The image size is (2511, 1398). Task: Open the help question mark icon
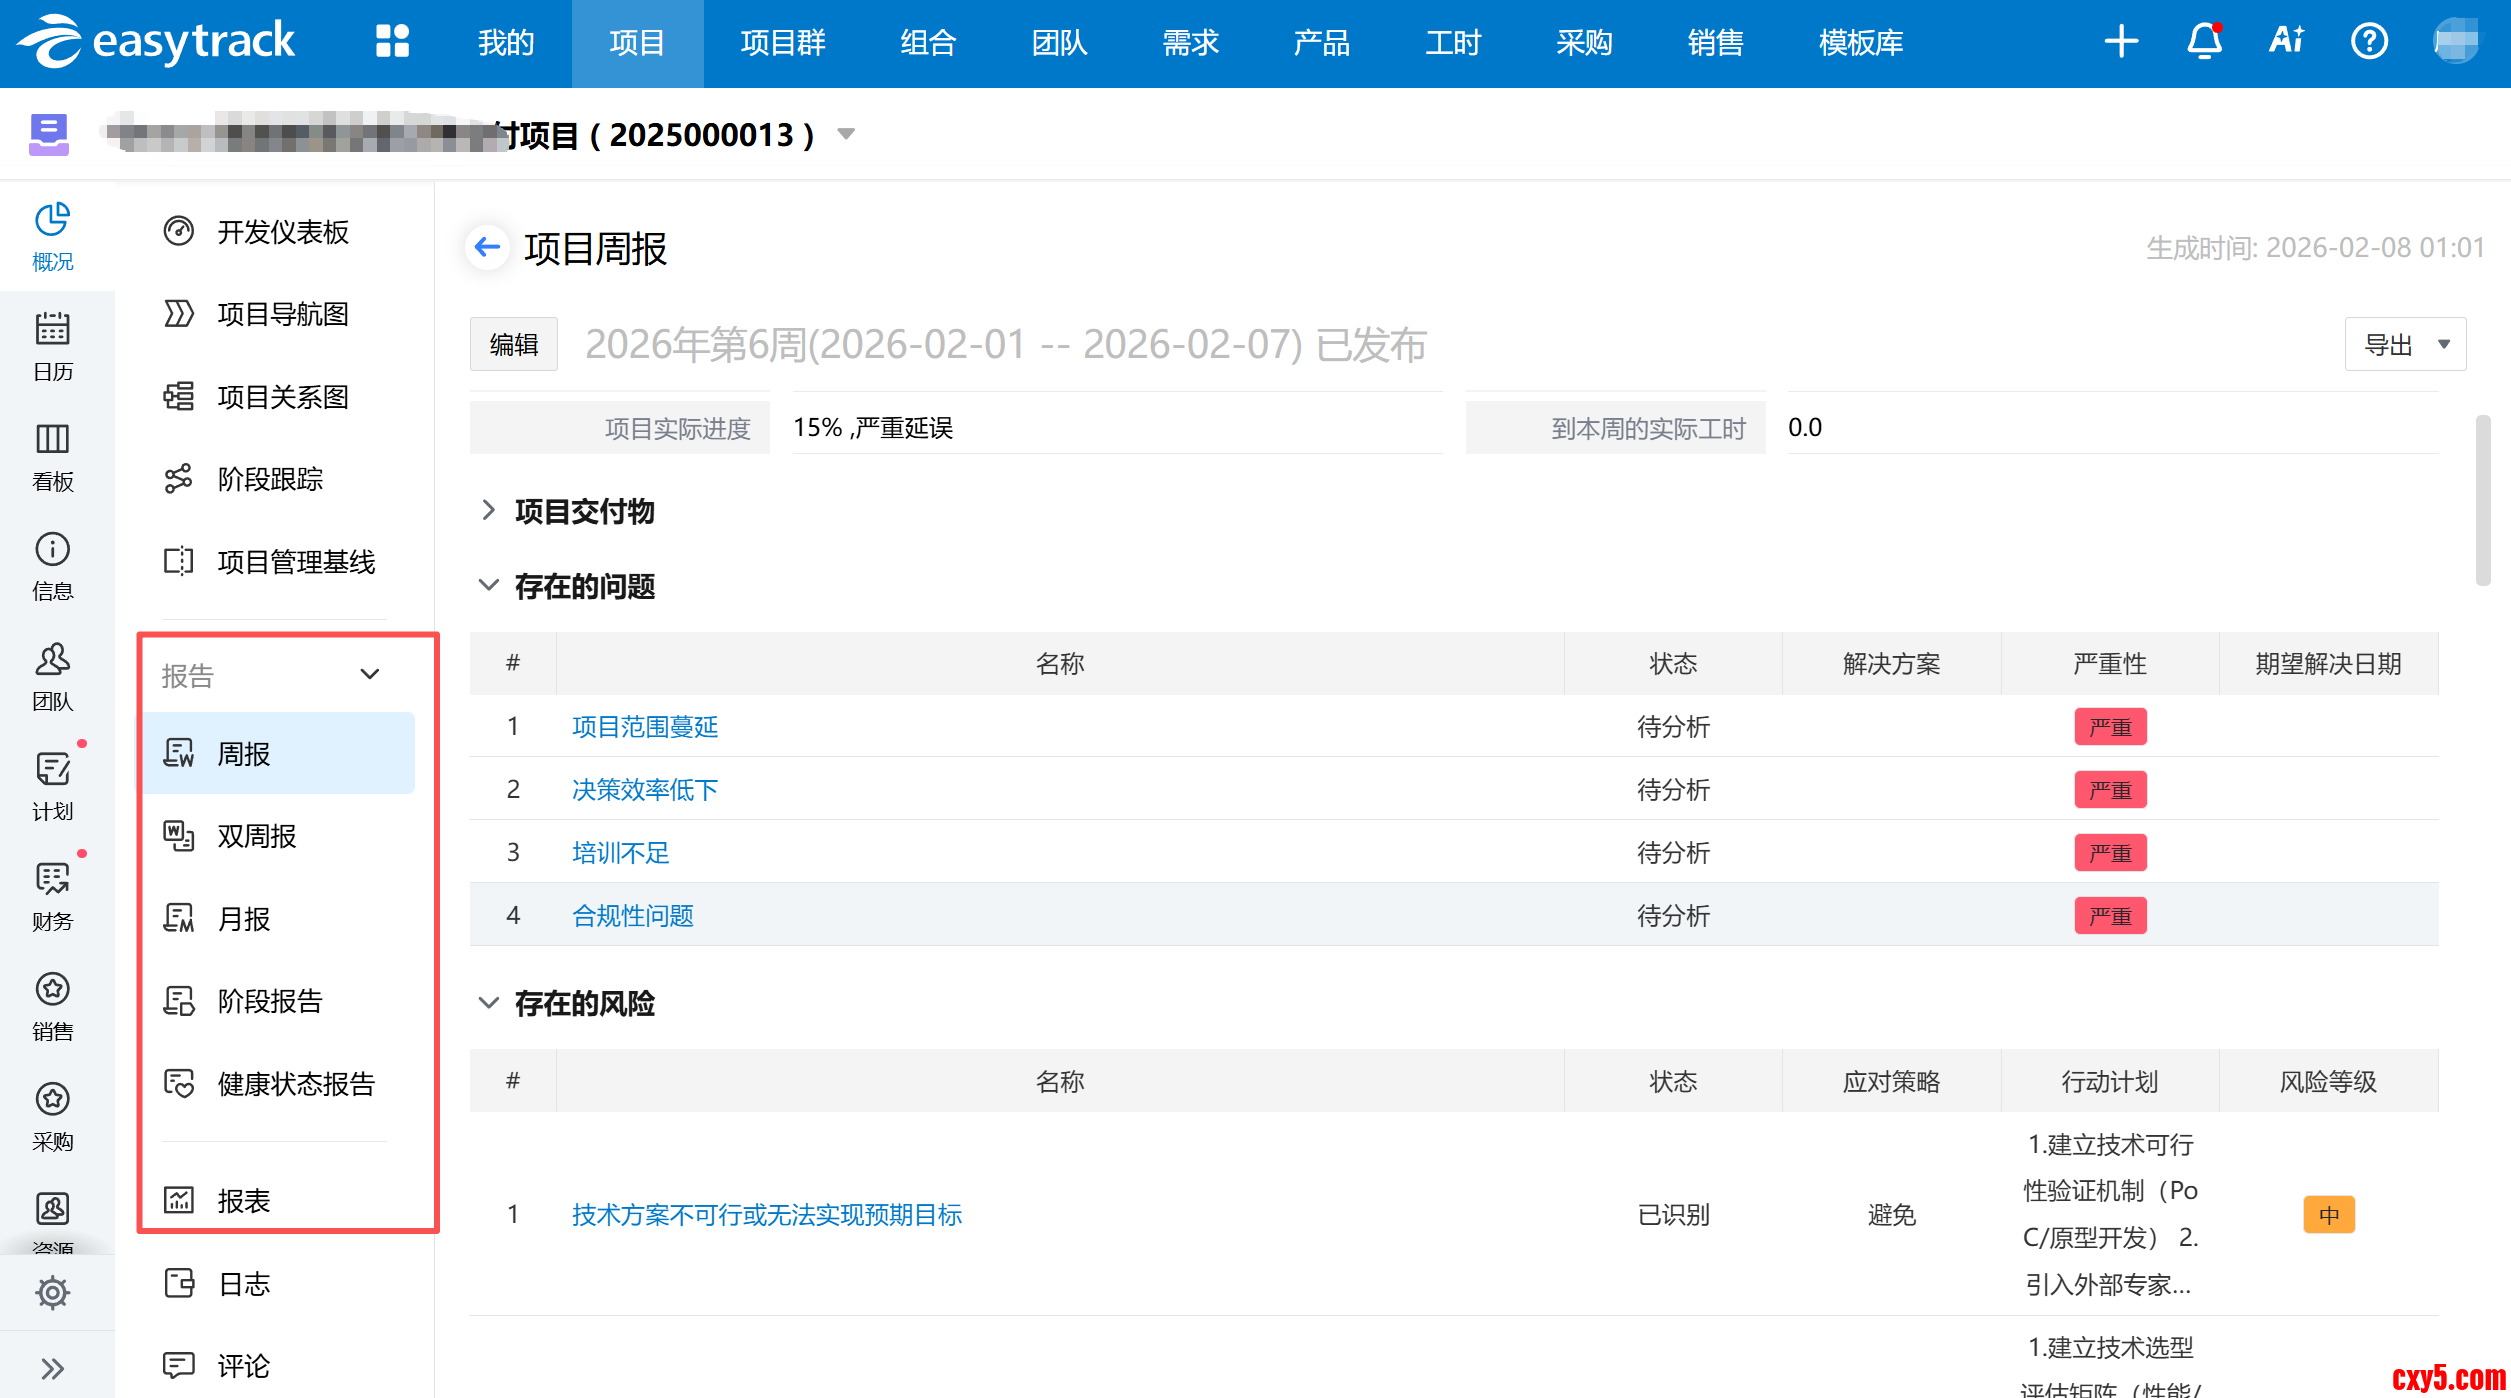(x=2369, y=42)
